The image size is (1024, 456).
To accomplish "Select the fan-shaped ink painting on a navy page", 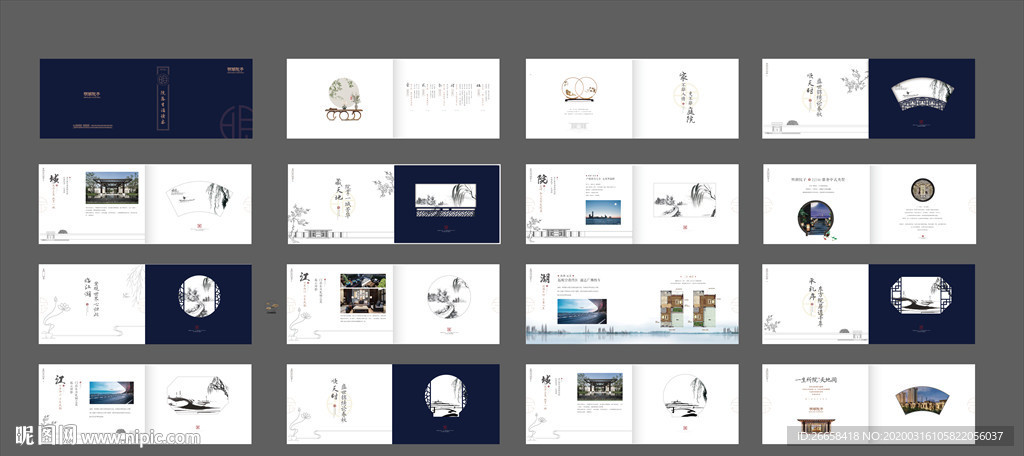I will click(x=923, y=94).
